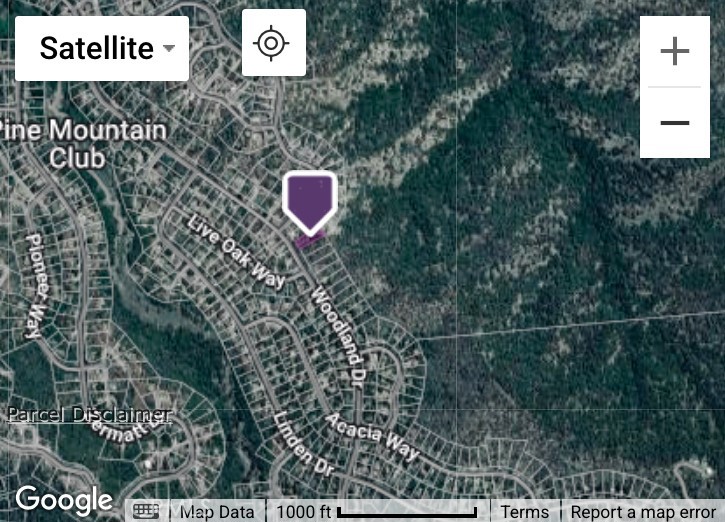This screenshot has width=725, height=522.
Task: Center map with the locate target icon
Action: pyautogui.click(x=274, y=43)
